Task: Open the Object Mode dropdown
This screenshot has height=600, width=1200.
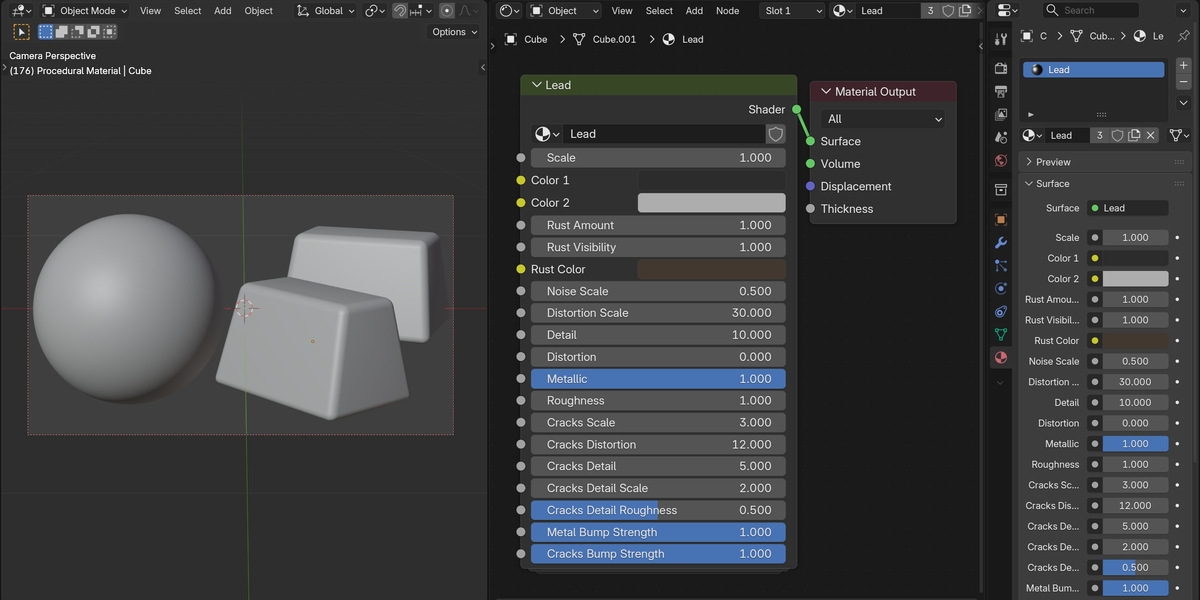Action: pos(86,11)
